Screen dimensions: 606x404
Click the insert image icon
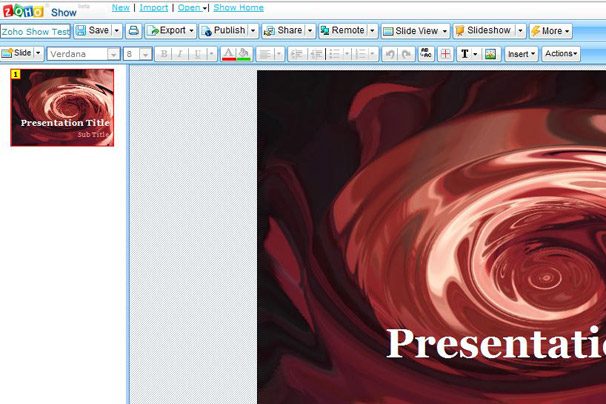coord(490,54)
